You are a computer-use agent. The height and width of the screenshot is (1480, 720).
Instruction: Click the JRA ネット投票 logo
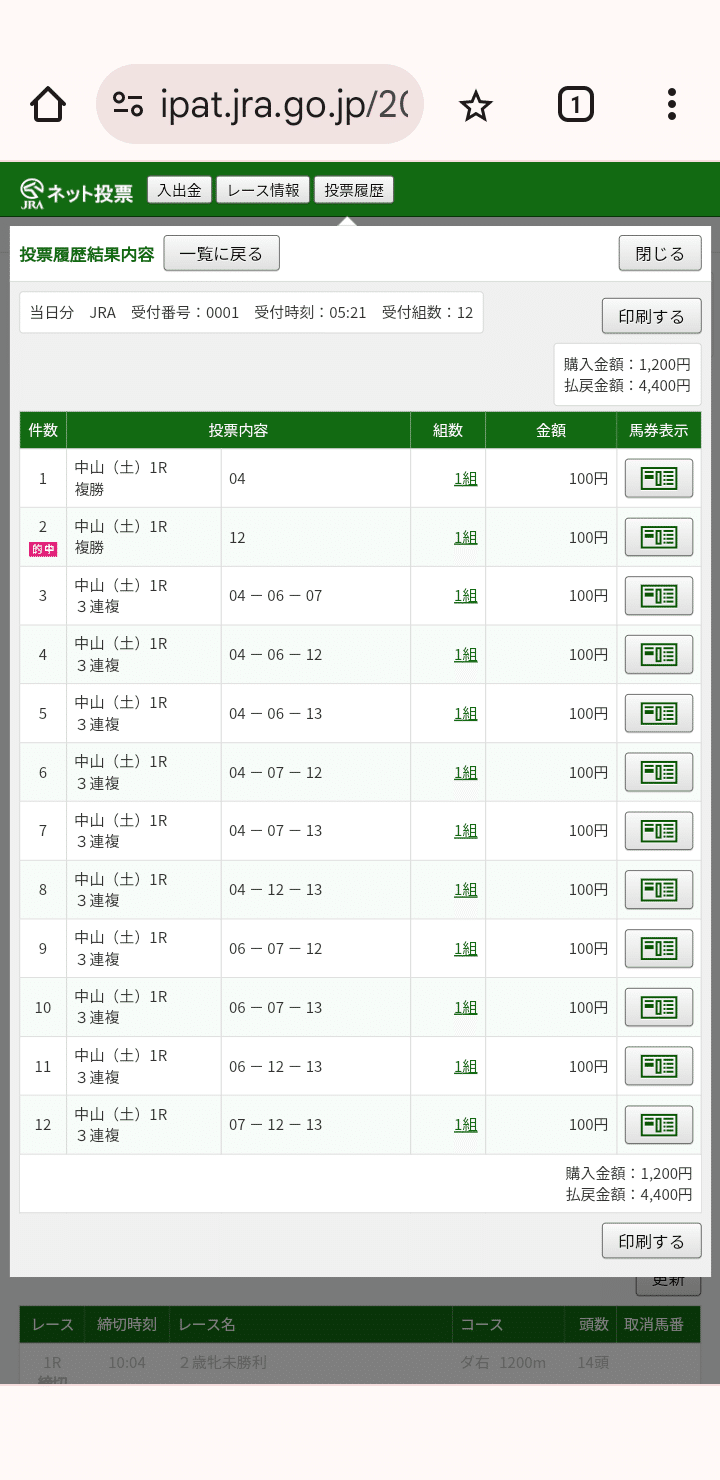point(76,192)
